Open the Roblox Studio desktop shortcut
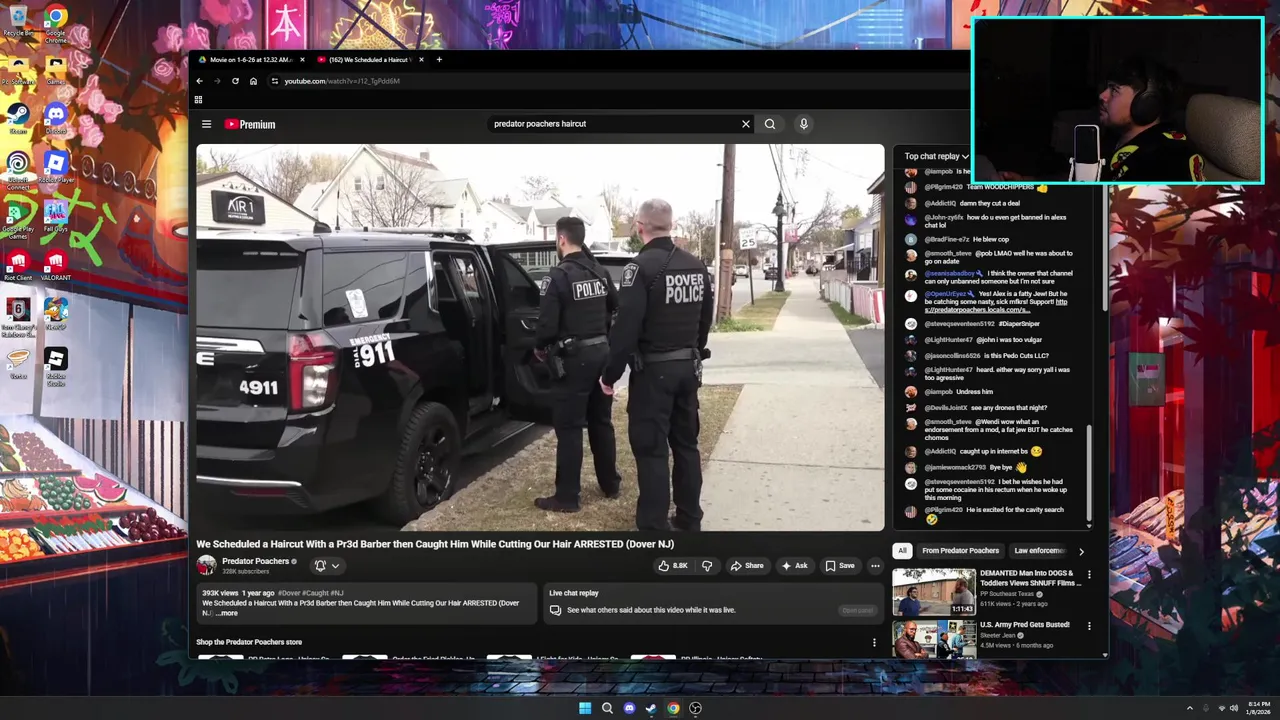Viewport: 1280px width, 720px height. [x=56, y=366]
